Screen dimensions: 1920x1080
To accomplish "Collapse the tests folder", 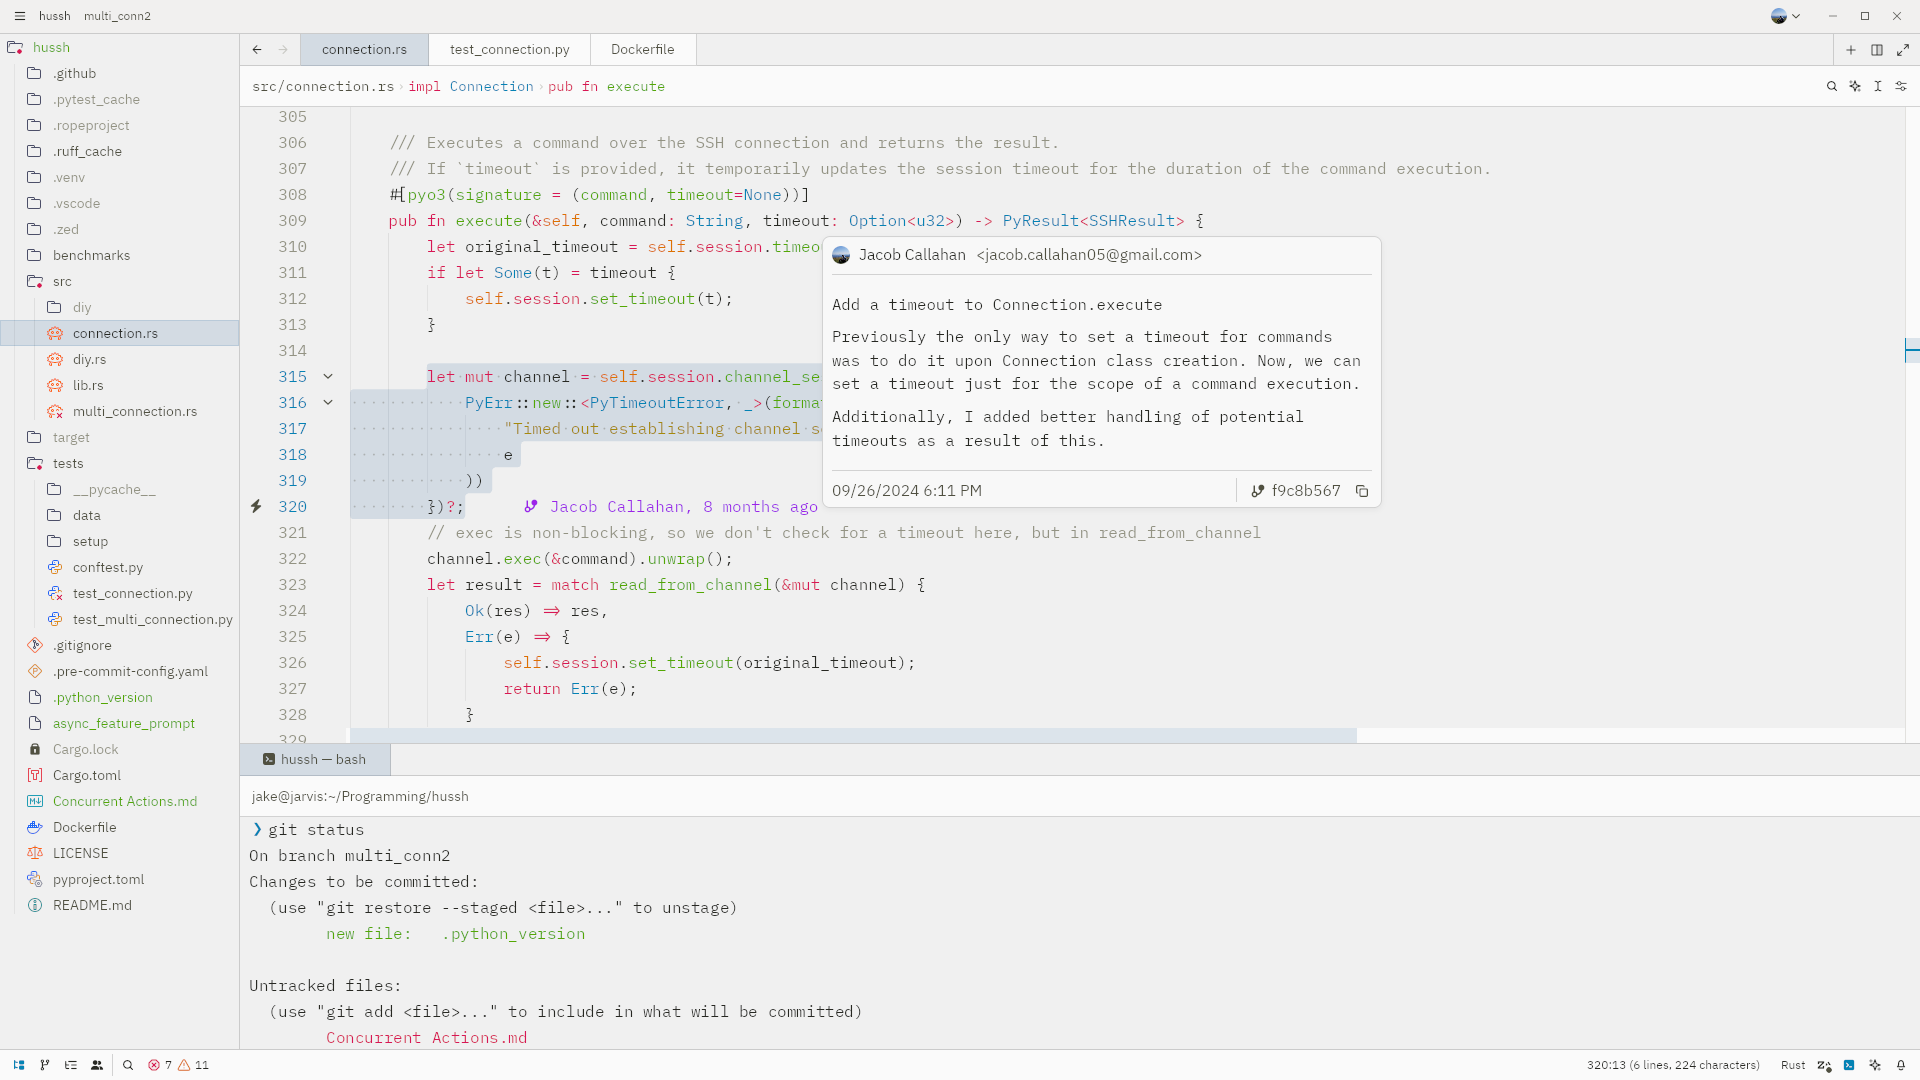I will 68,464.
